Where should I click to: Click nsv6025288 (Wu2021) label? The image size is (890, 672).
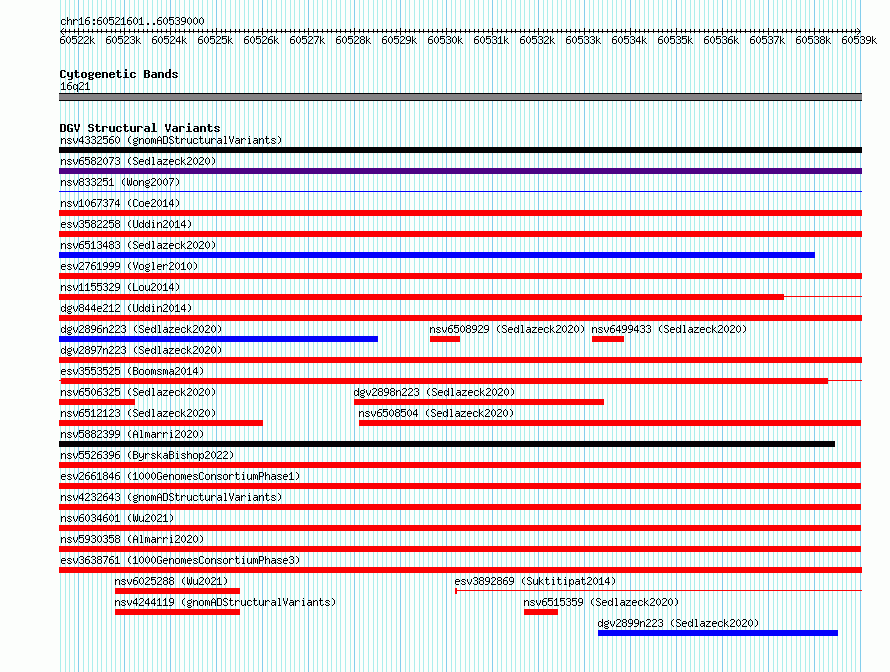tap(171, 581)
